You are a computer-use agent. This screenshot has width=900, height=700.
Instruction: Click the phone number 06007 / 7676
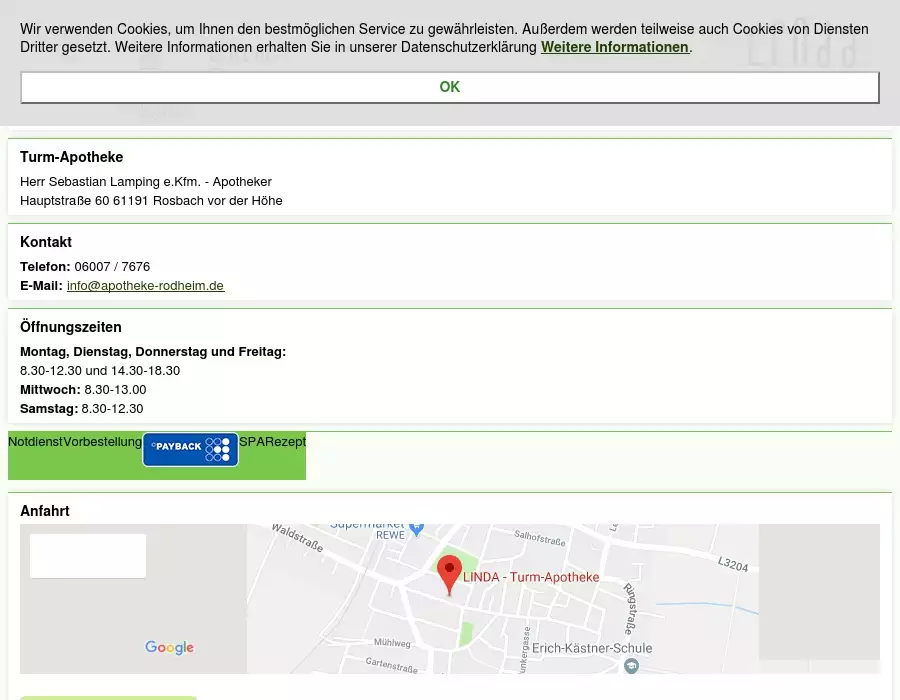(x=112, y=267)
